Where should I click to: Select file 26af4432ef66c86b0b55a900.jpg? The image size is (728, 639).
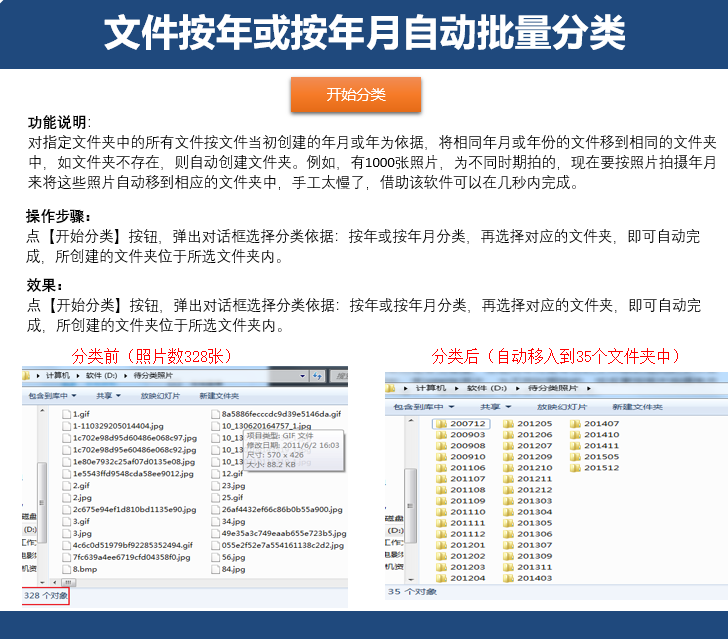click(282, 509)
